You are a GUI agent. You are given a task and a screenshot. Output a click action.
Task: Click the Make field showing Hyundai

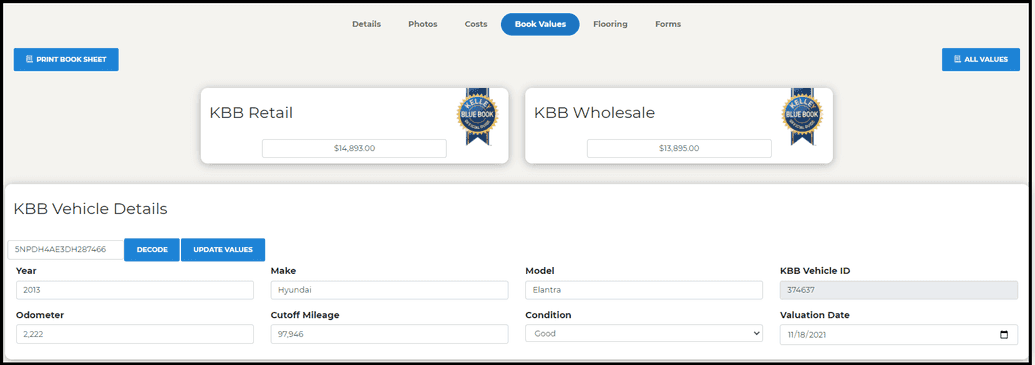click(389, 290)
